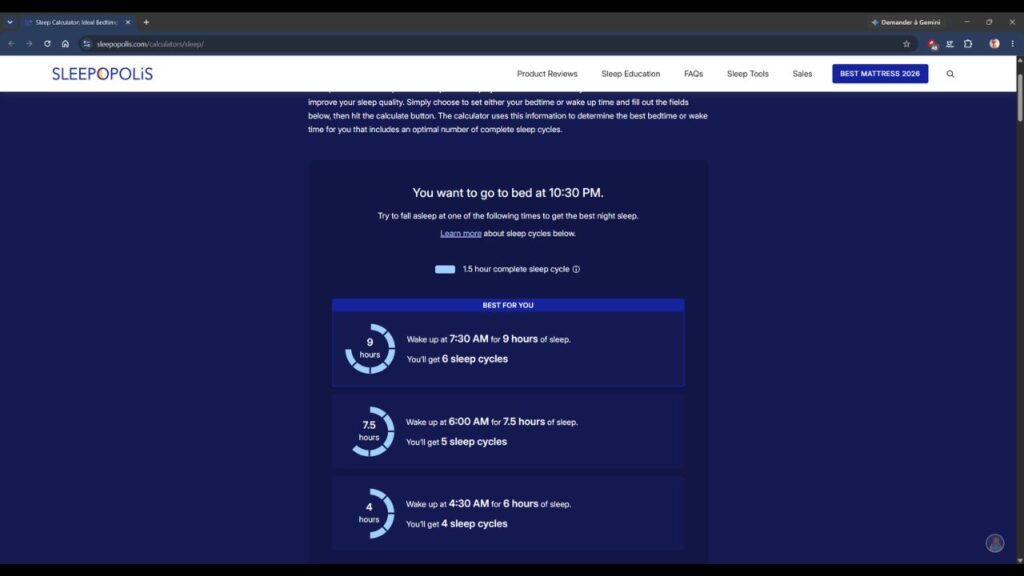Image resolution: width=1024 pixels, height=576 pixels.
Task: Open the Chrome three-dot menu
Action: [1012, 44]
